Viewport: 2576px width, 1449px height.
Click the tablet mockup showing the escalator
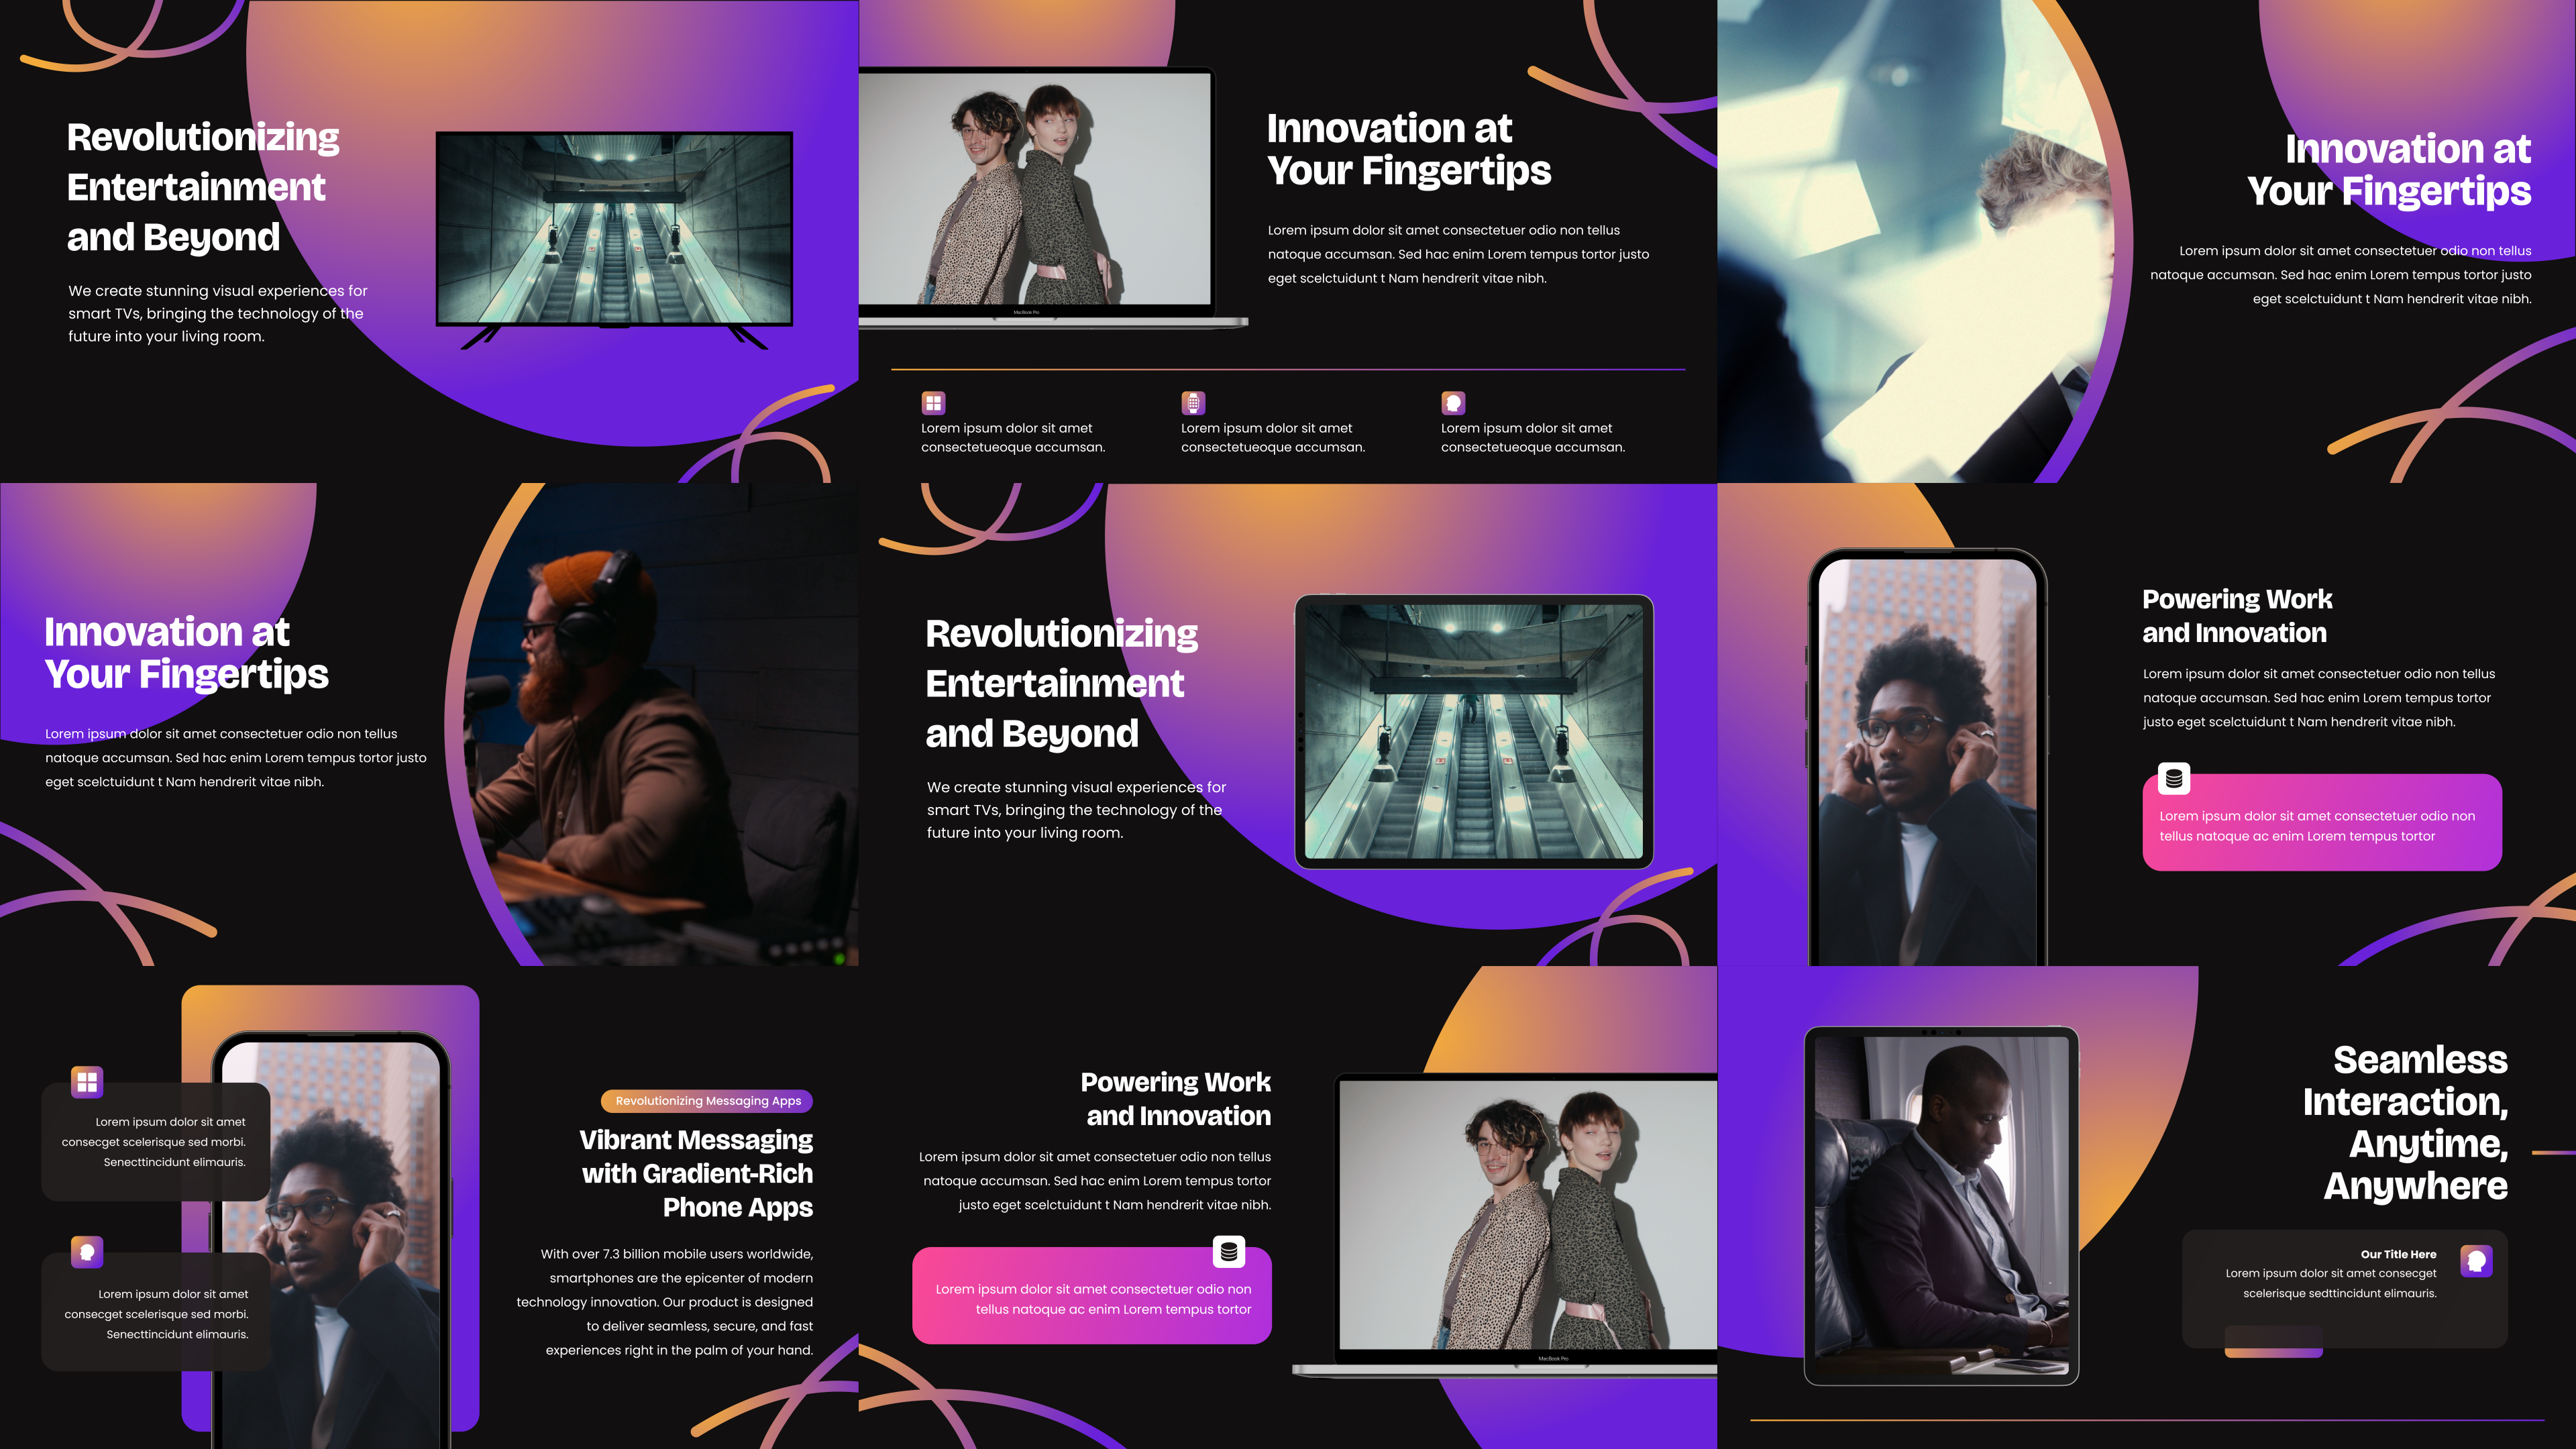point(1474,731)
